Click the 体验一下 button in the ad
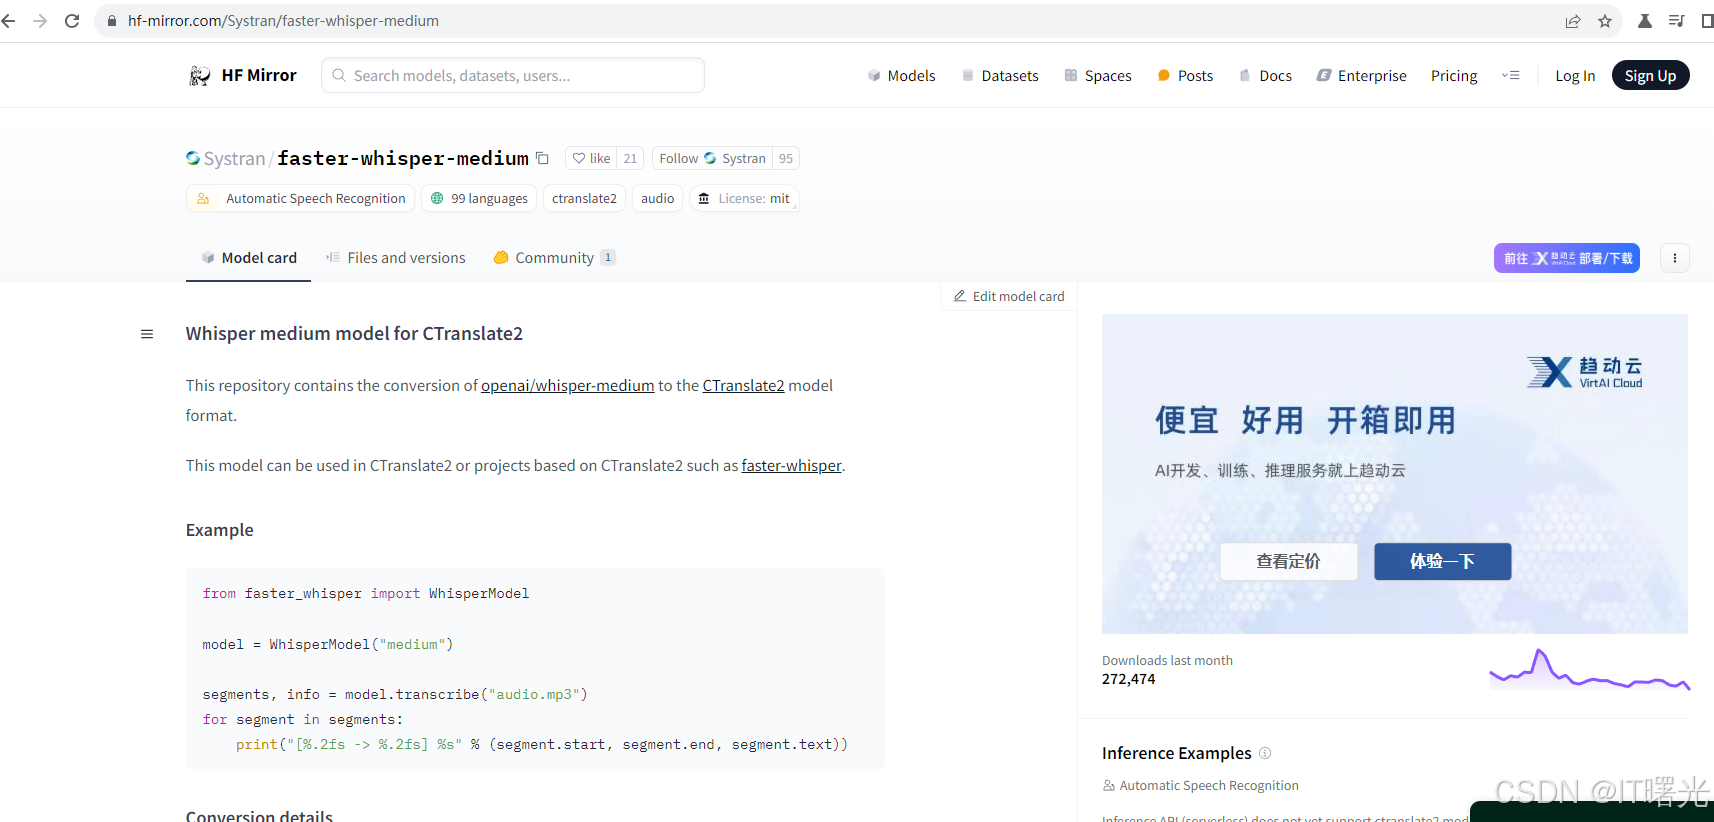1714x822 pixels. pyautogui.click(x=1442, y=562)
